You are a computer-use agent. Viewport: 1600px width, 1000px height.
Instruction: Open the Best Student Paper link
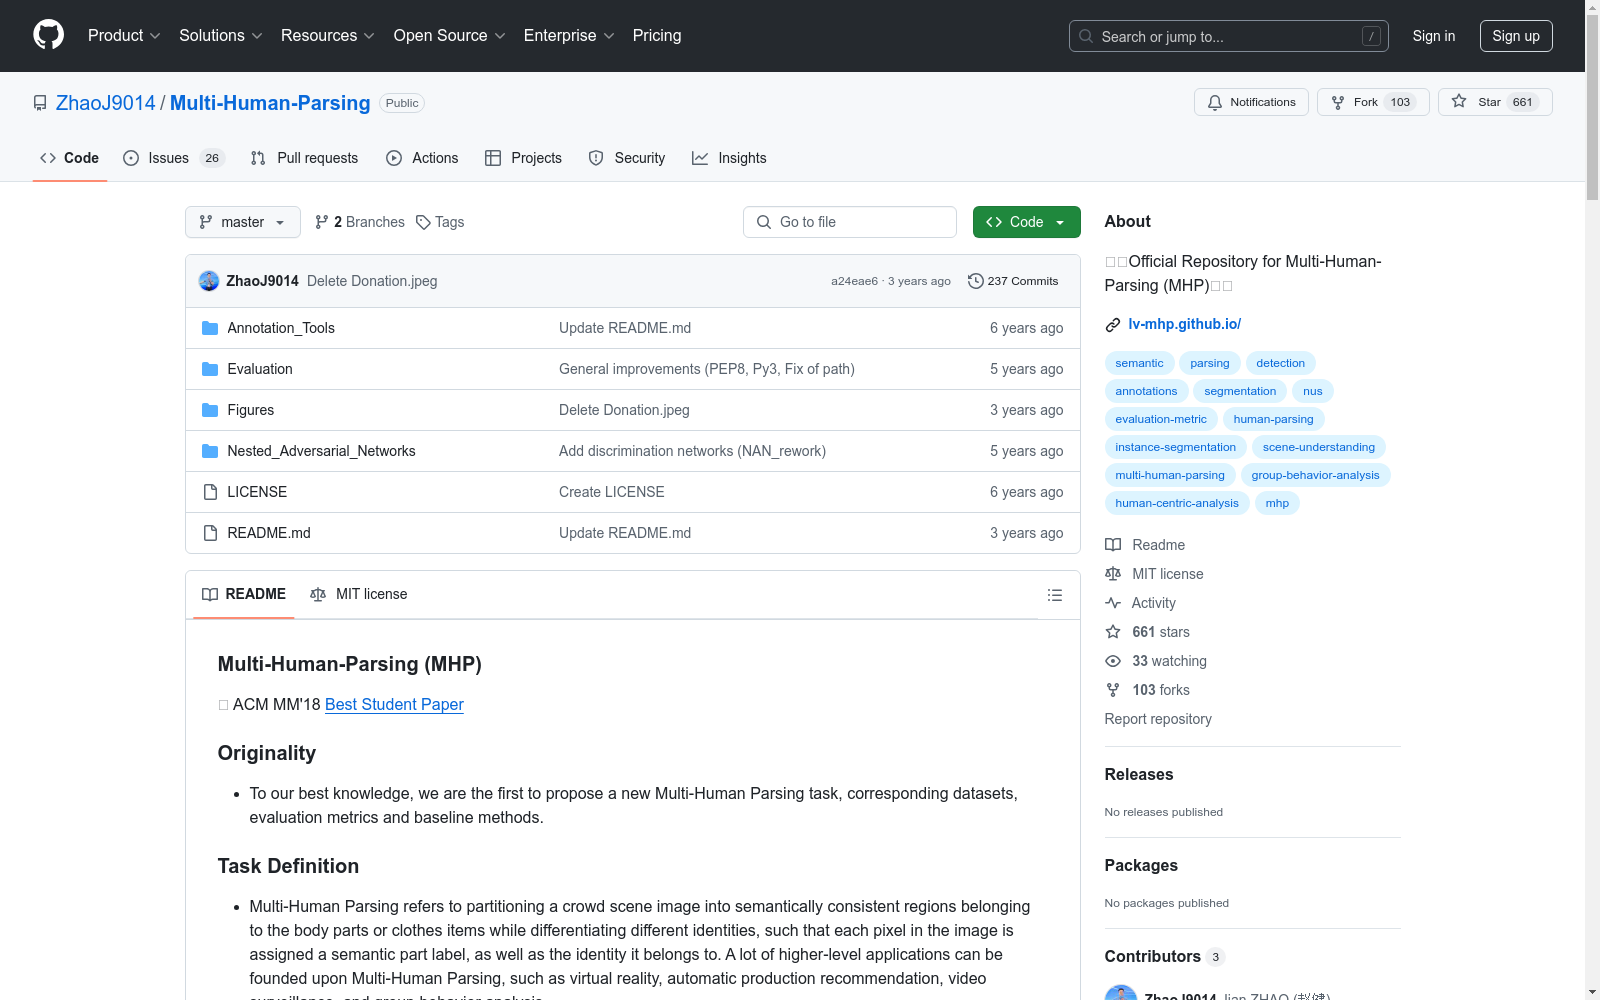click(394, 704)
